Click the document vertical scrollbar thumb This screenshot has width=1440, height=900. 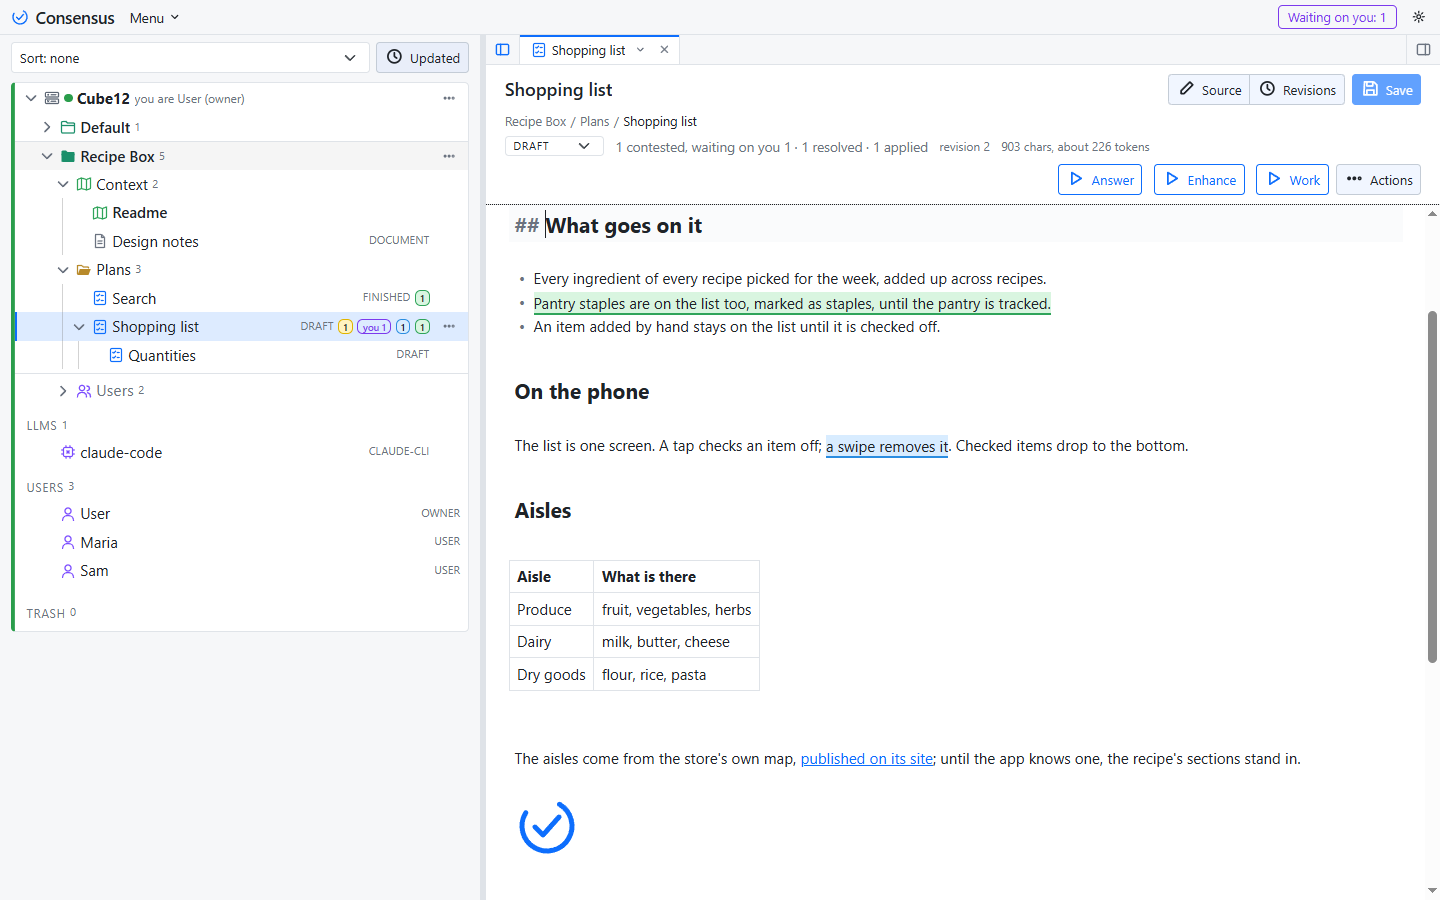(1432, 487)
